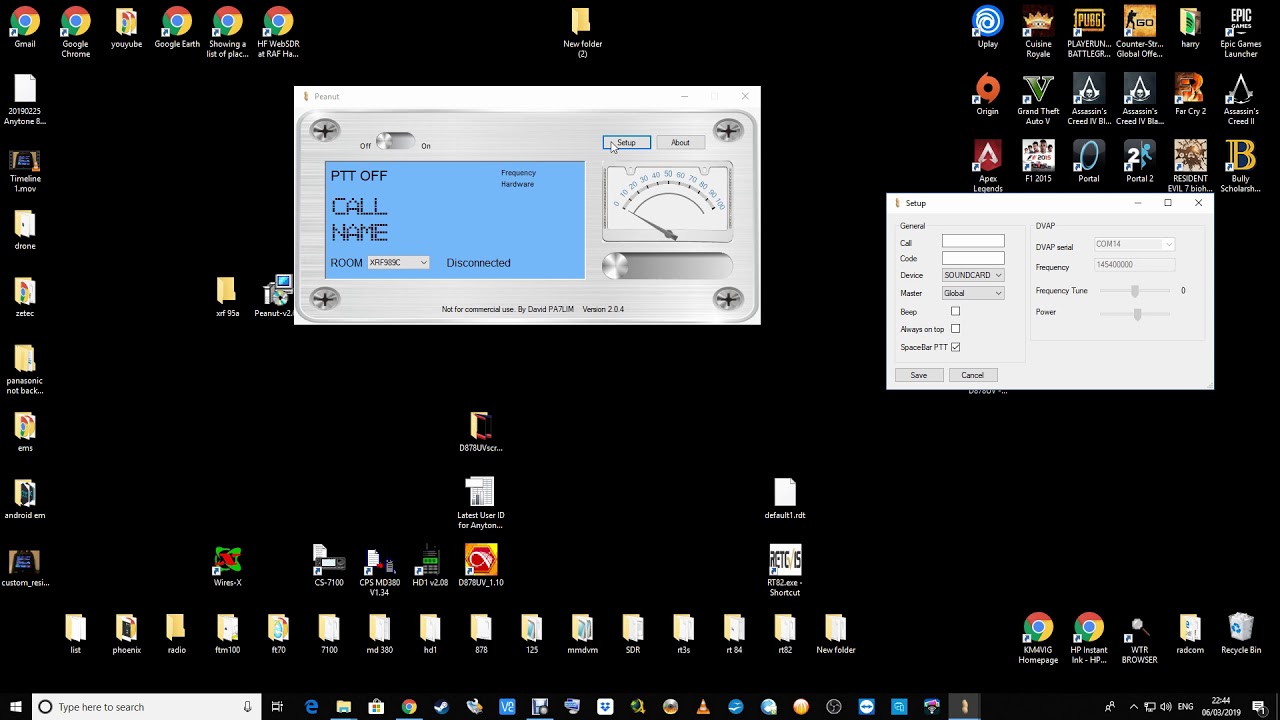The image size is (1280, 720).
Task: Open VLC media player from the taskbar
Action: (x=703, y=707)
